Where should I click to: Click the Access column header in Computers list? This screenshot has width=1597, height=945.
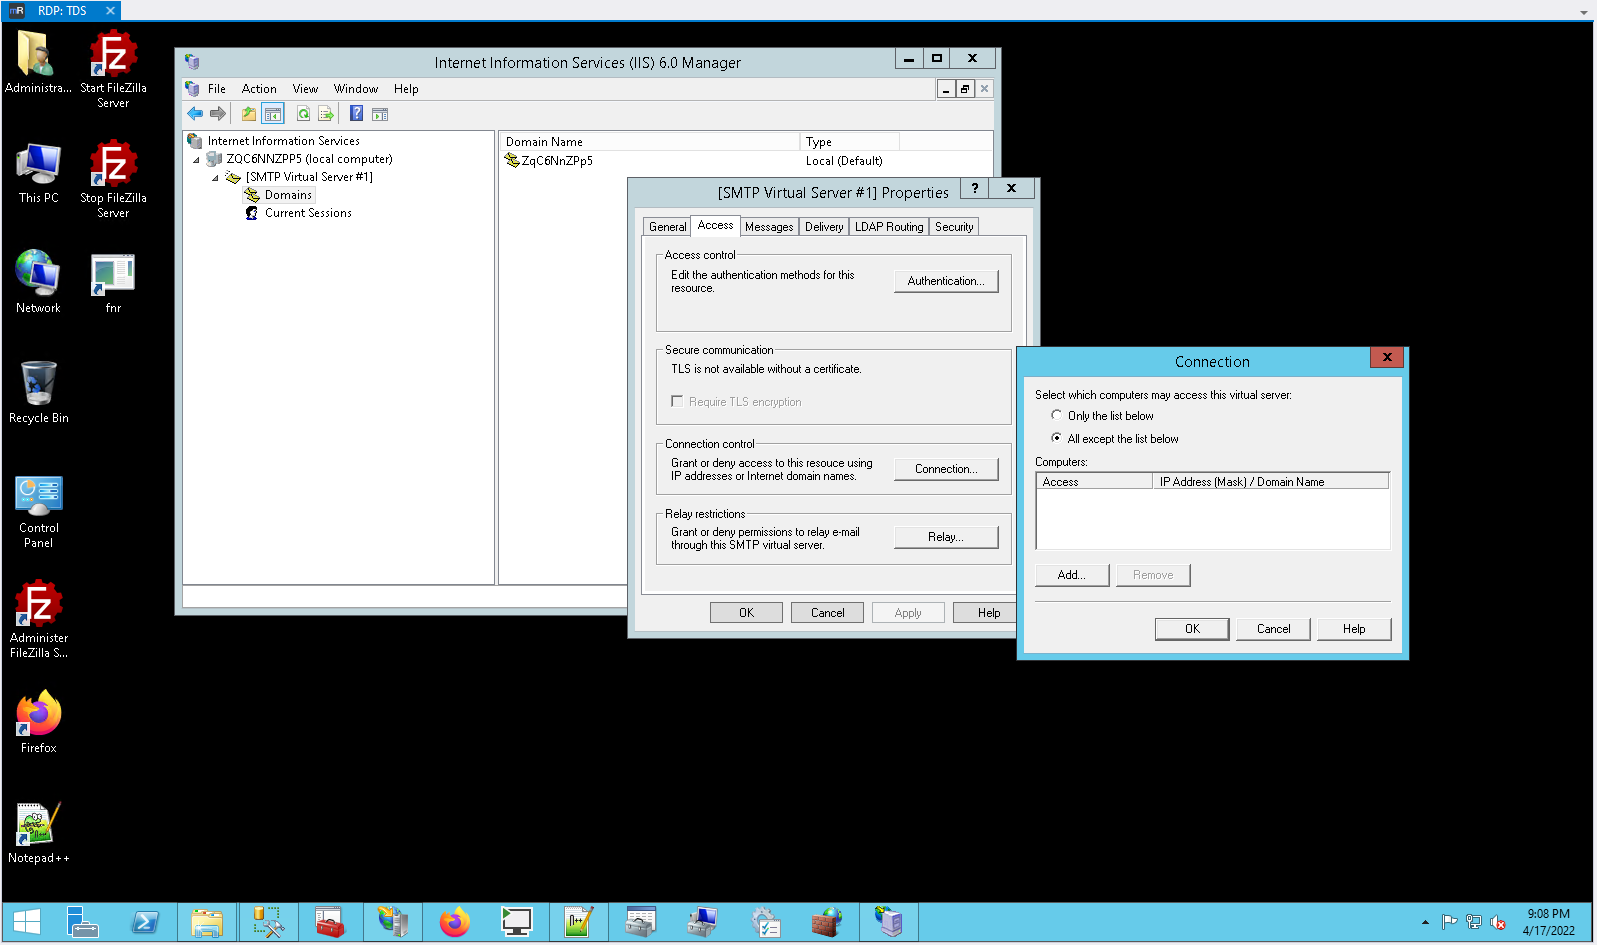coord(1095,482)
